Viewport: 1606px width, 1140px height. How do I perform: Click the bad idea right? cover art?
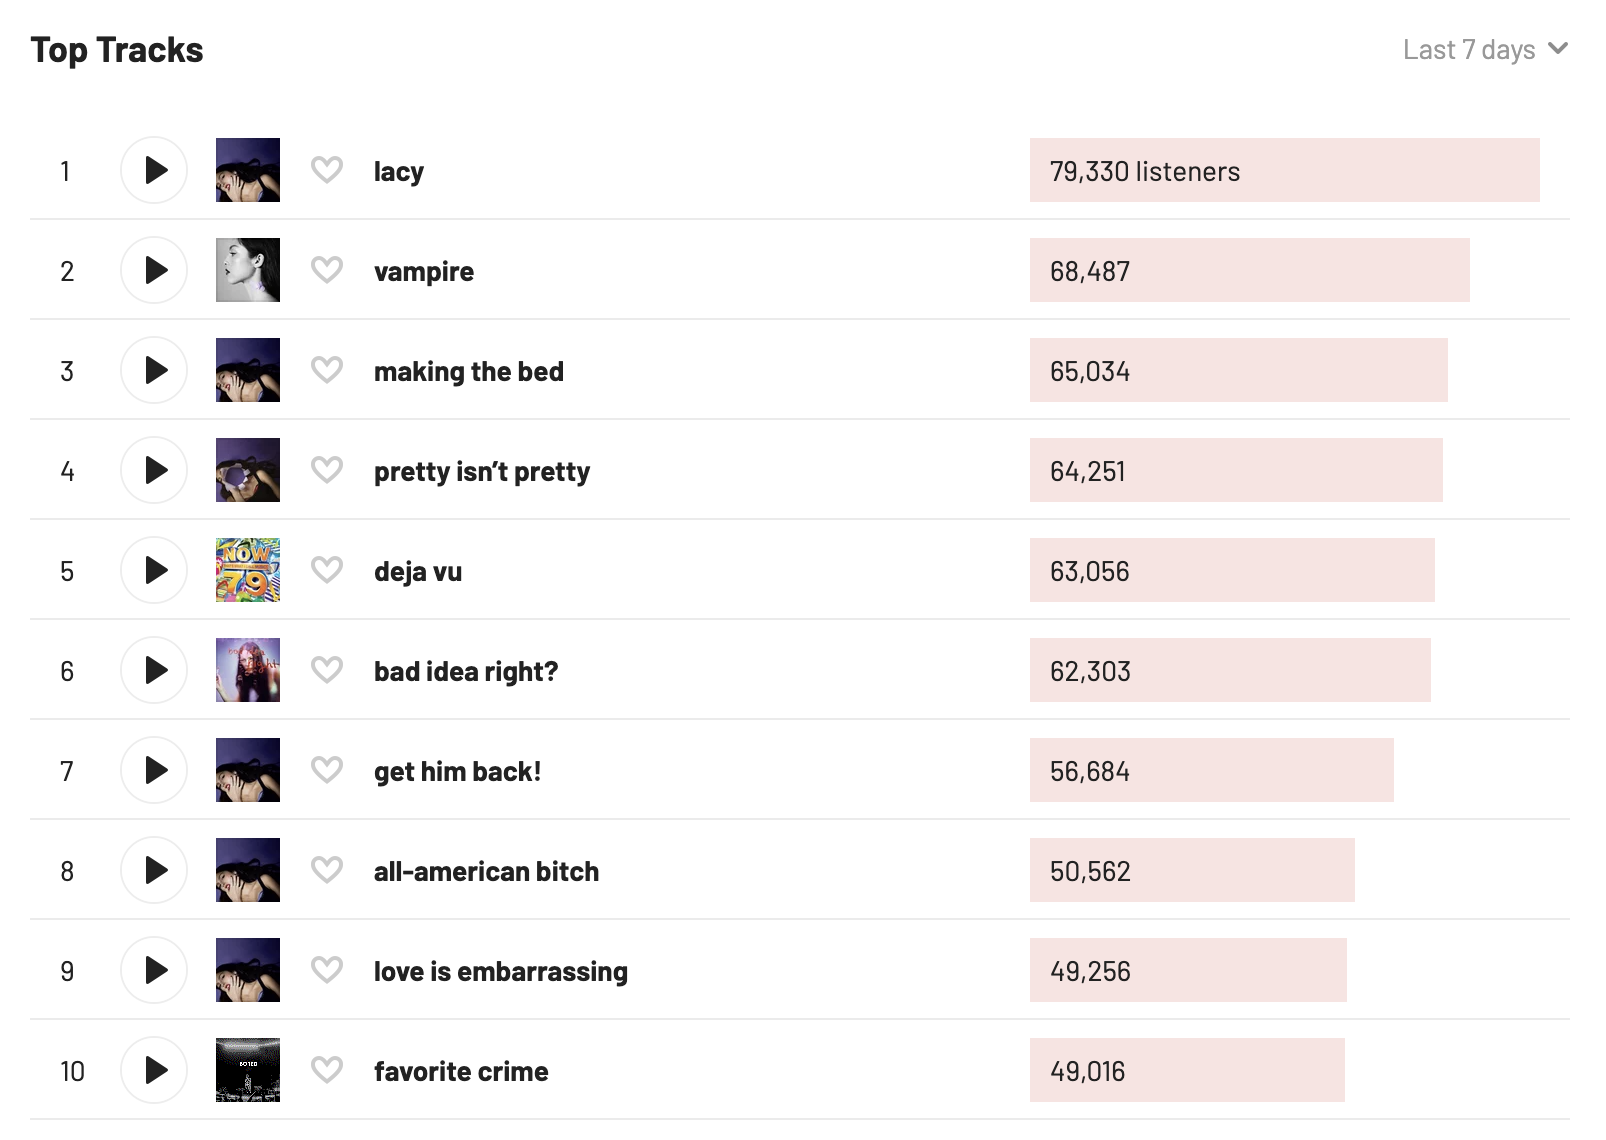click(x=248, y=670)
